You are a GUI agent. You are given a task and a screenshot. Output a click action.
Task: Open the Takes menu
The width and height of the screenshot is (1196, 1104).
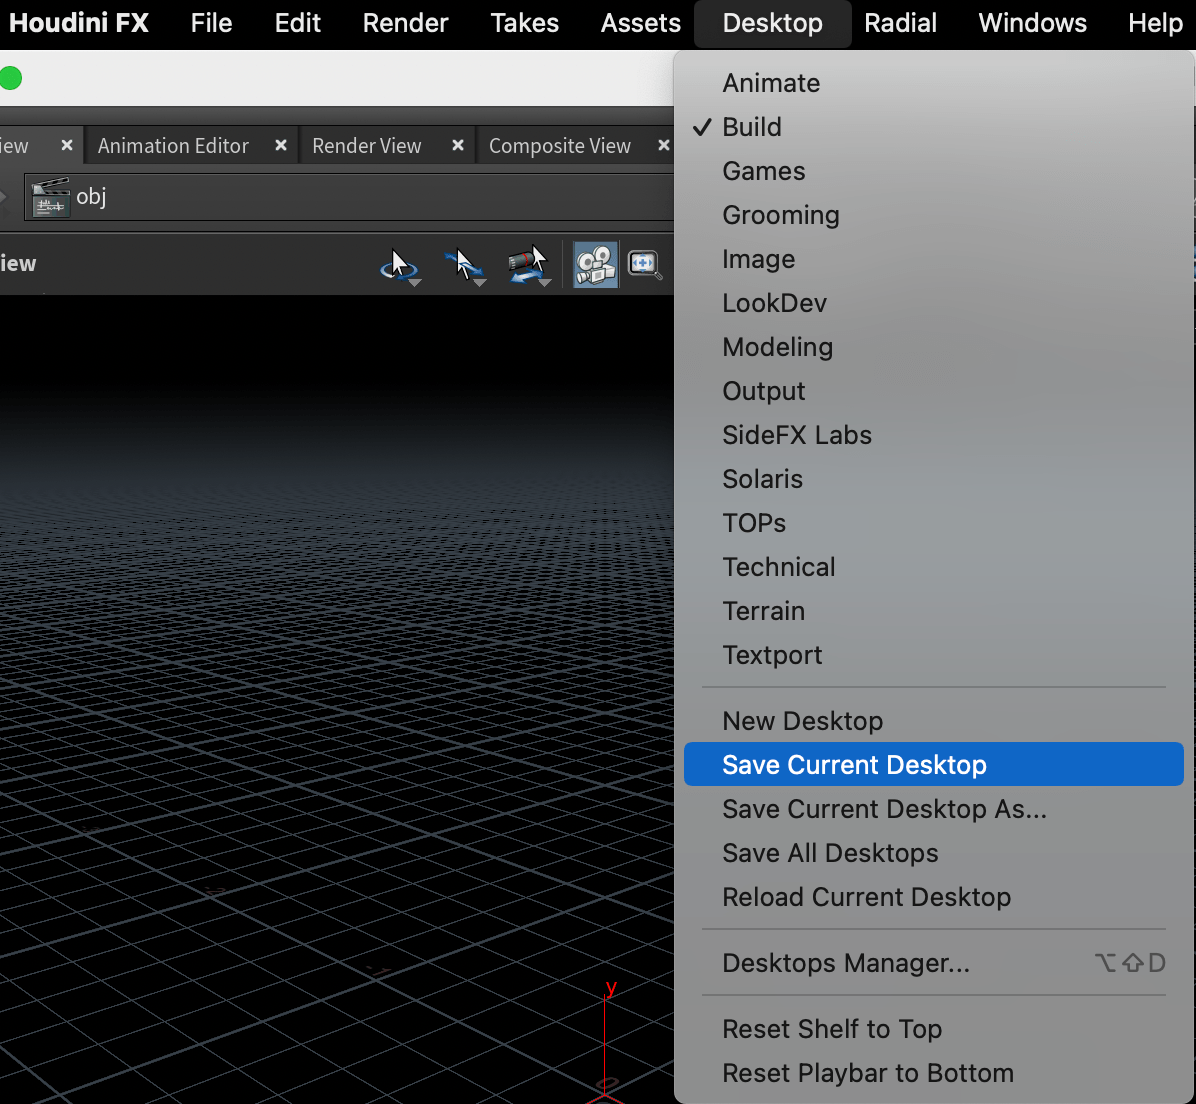tap(525, 24)
